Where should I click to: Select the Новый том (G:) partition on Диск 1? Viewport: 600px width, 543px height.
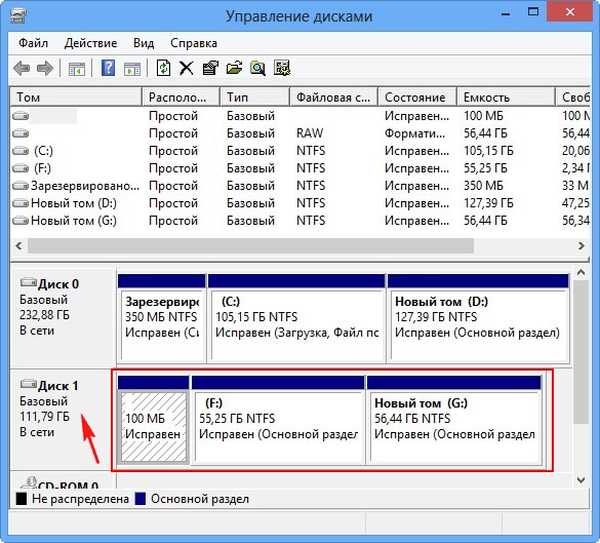point(455,427)
